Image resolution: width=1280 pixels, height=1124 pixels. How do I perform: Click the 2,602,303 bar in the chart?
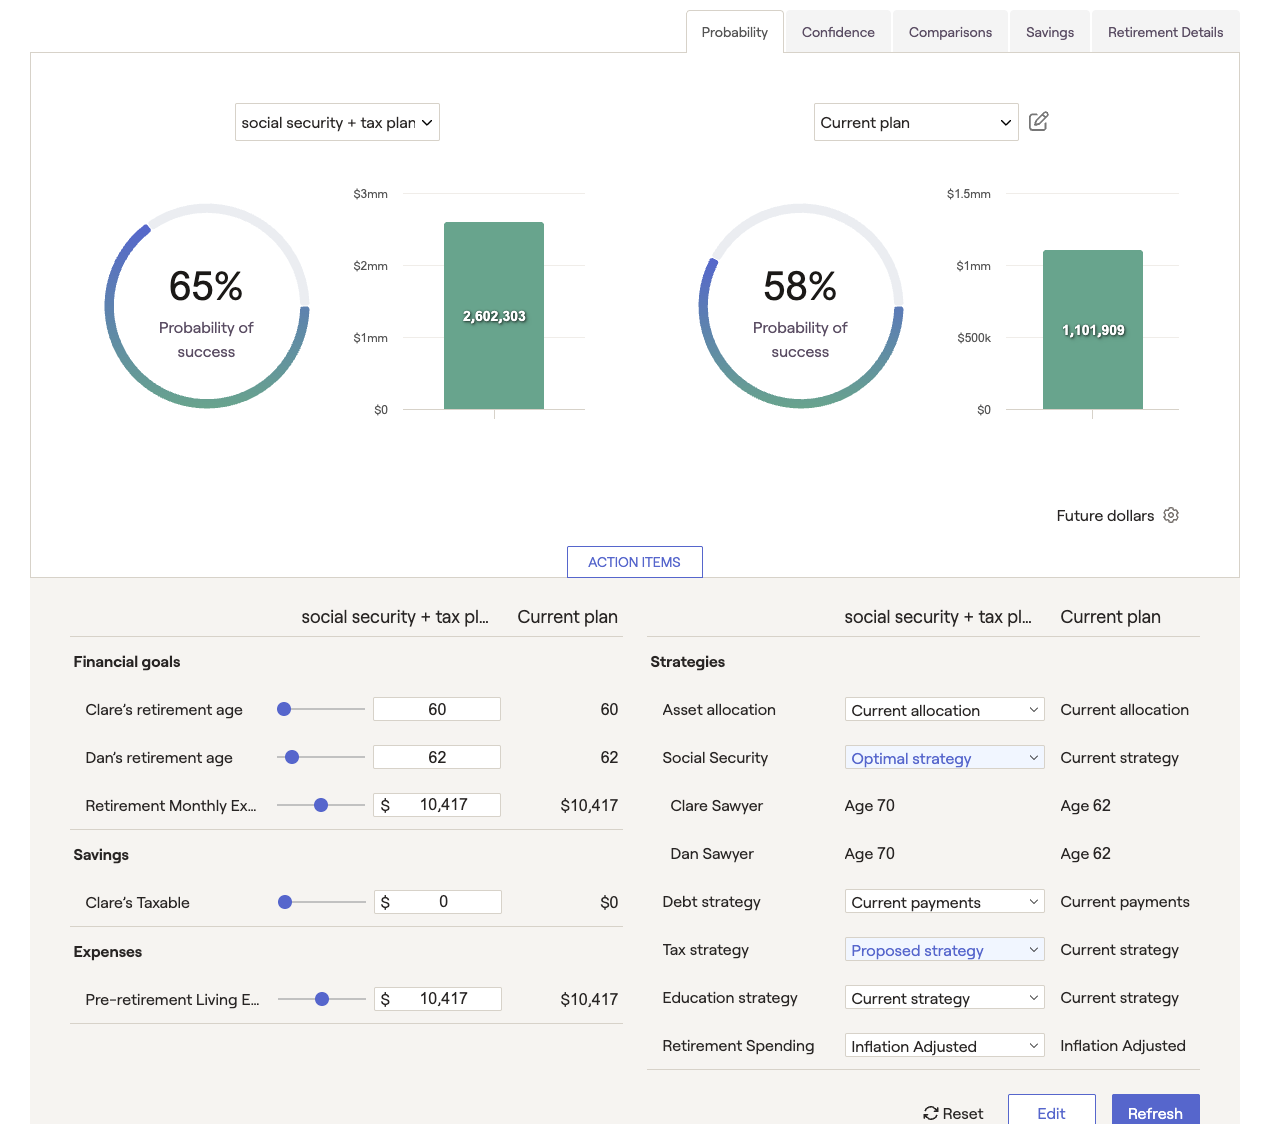point(494,316)
